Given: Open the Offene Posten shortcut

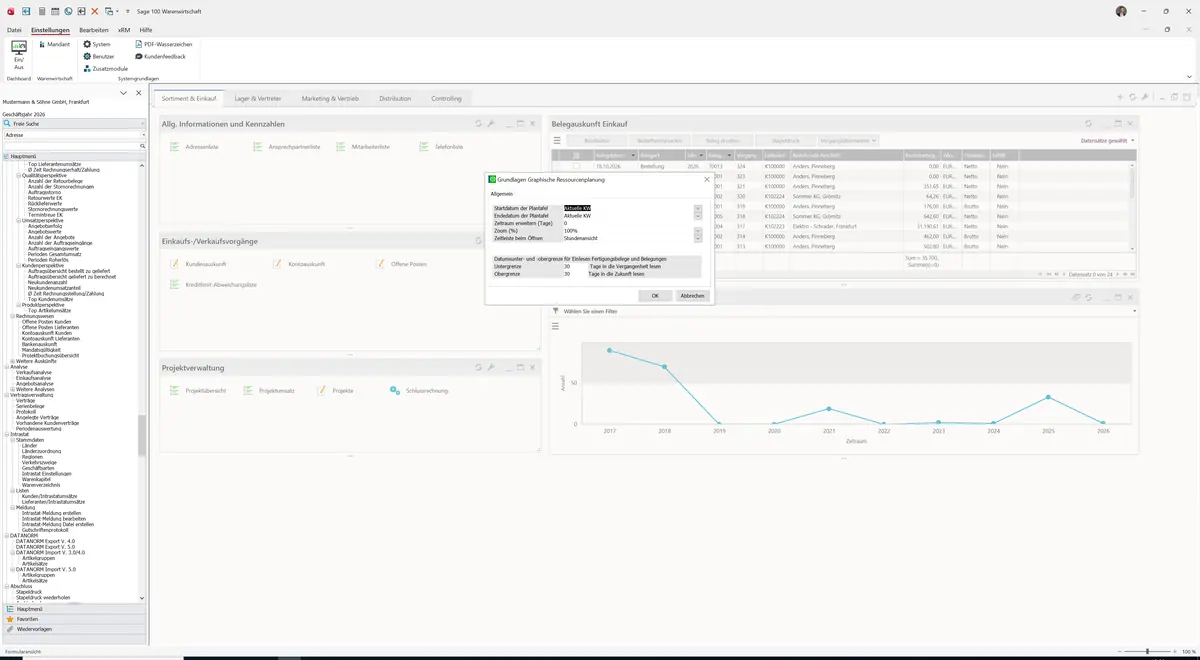Looking at the screenshot, I should pyautogui.click(x=401, y=264).
